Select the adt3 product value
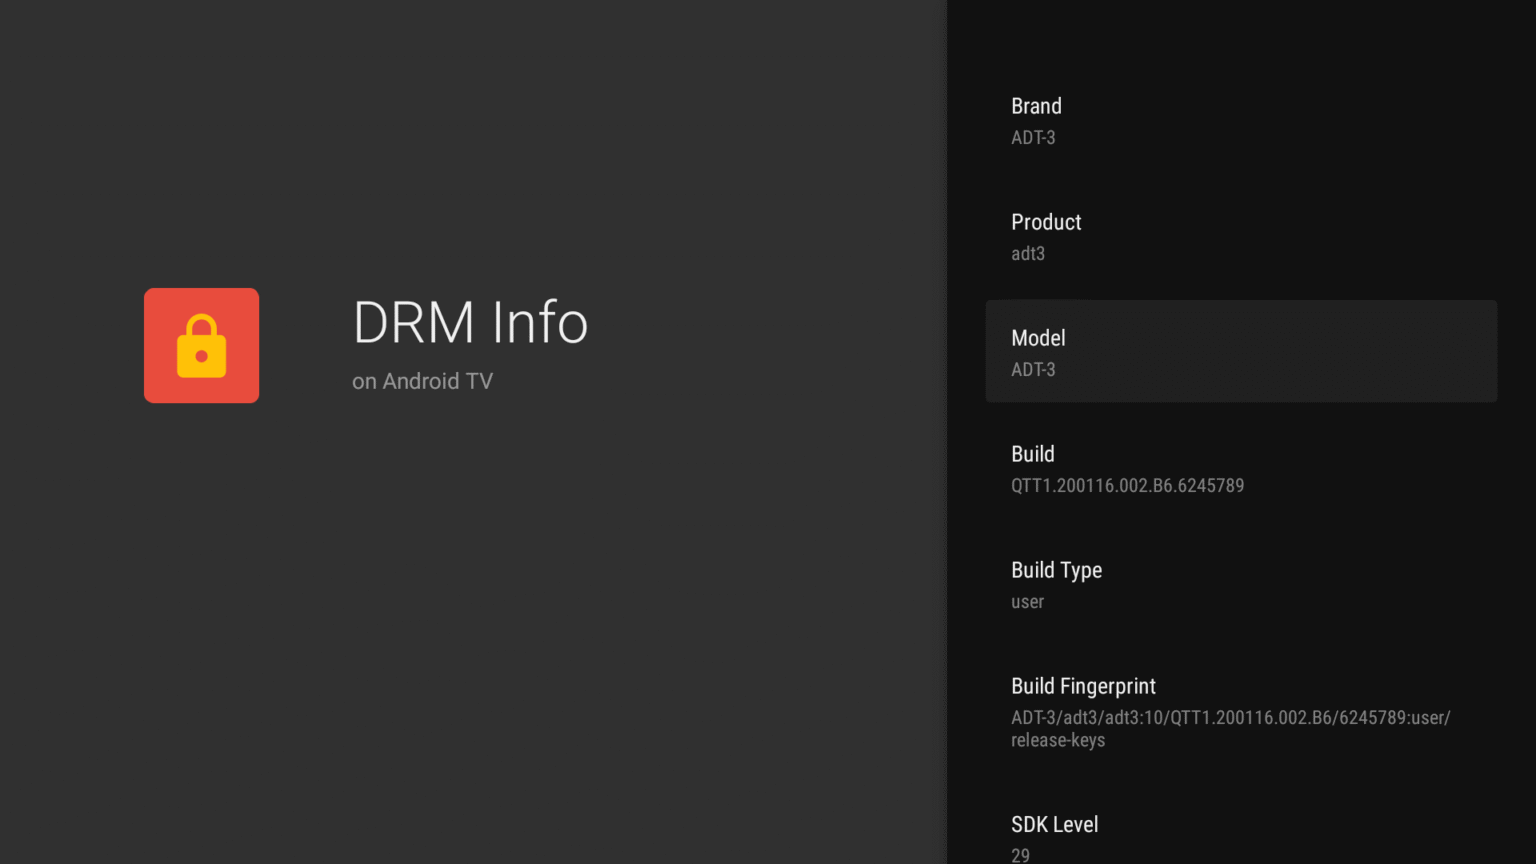Screen dimensions: 1536x864 (1028, 253)
